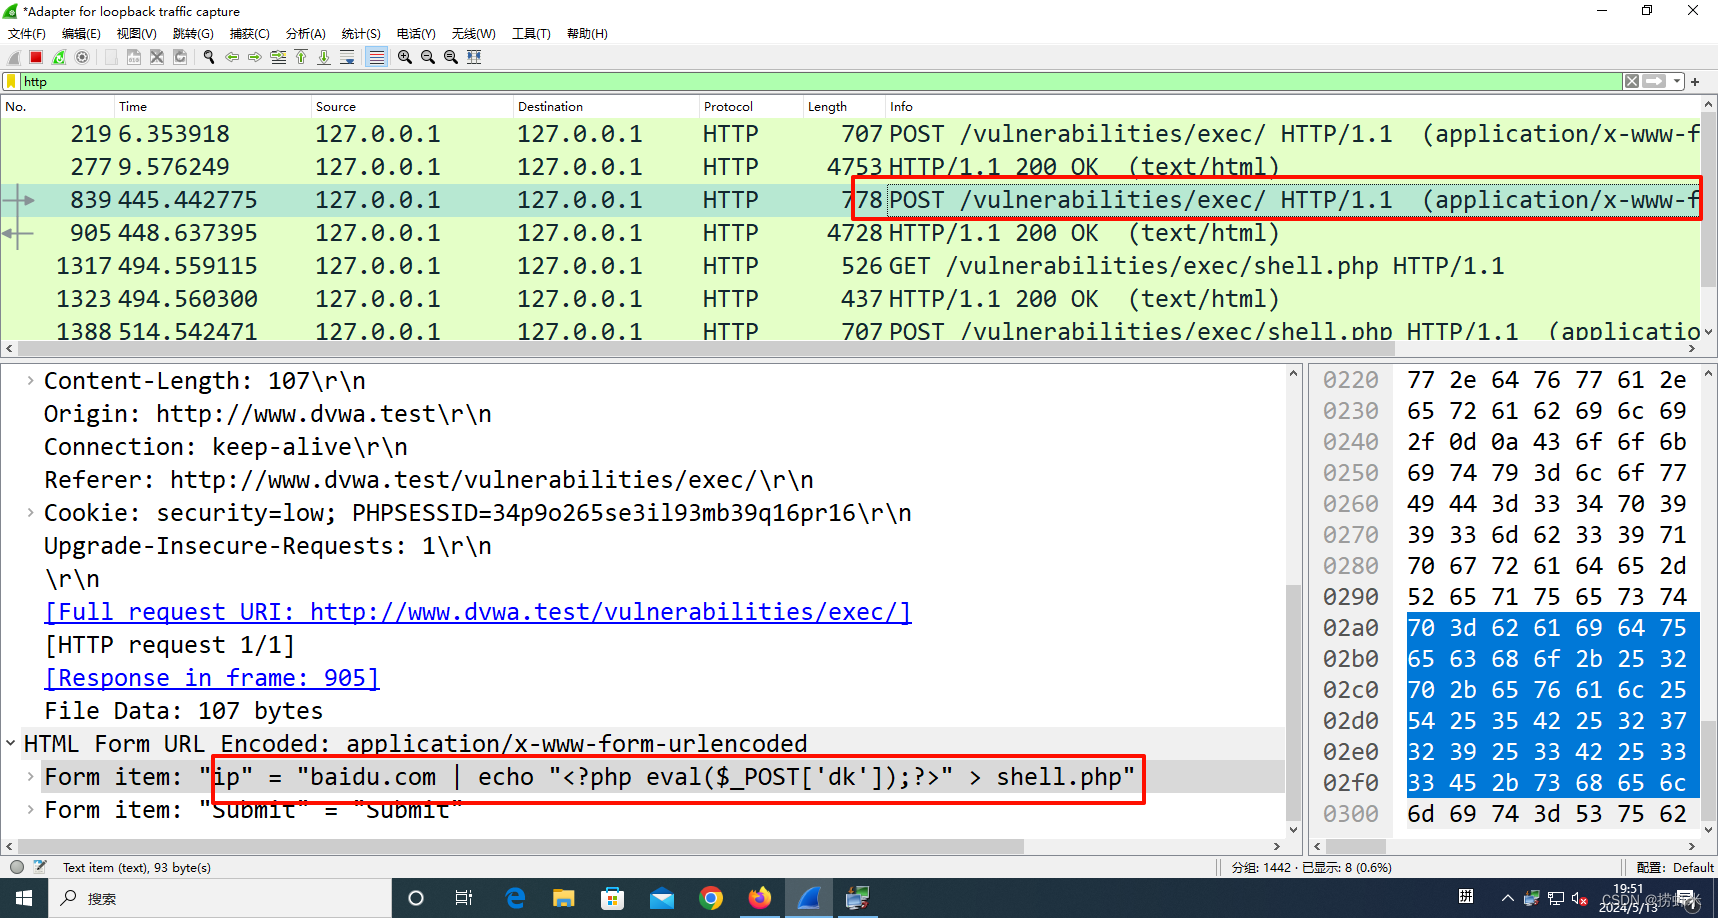Select packet number 219
Viewport: 1718px width, 918px height.
850,134
